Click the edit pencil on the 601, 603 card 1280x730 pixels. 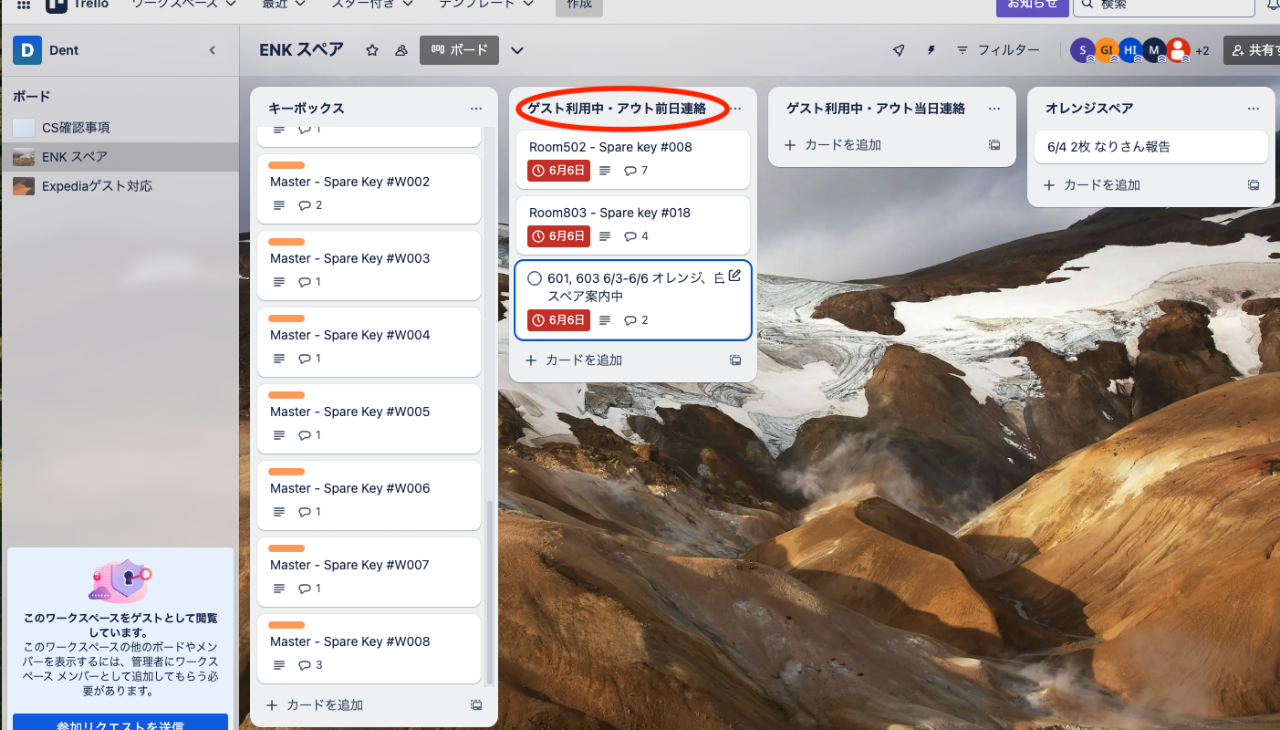coord(735,276)
